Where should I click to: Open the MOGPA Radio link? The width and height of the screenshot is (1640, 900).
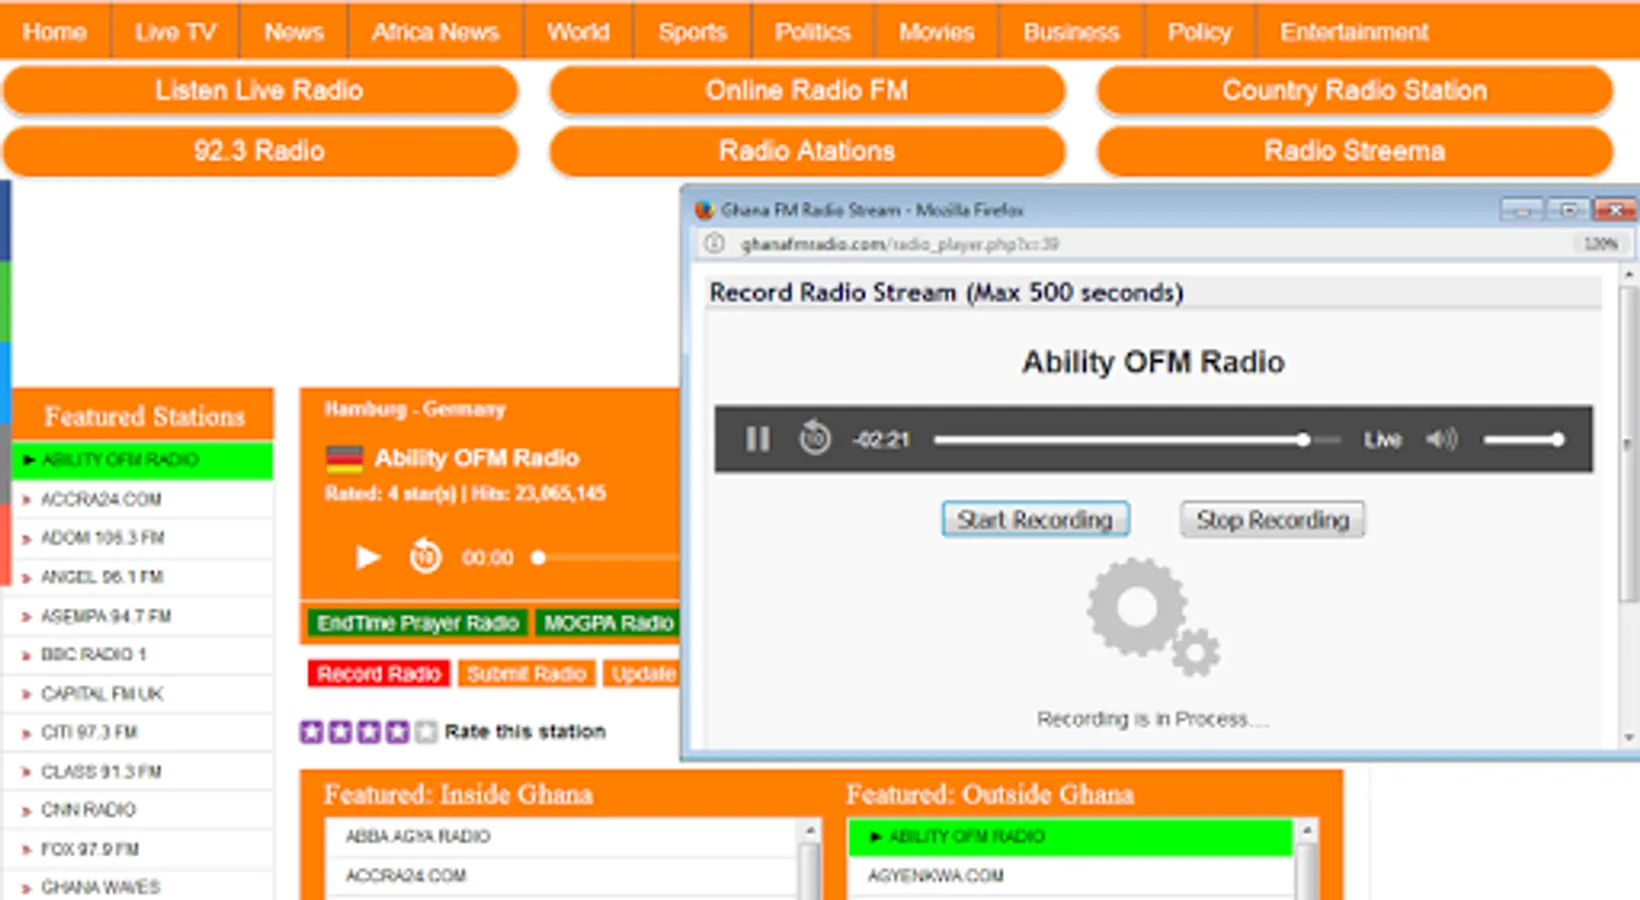[608, 623]
